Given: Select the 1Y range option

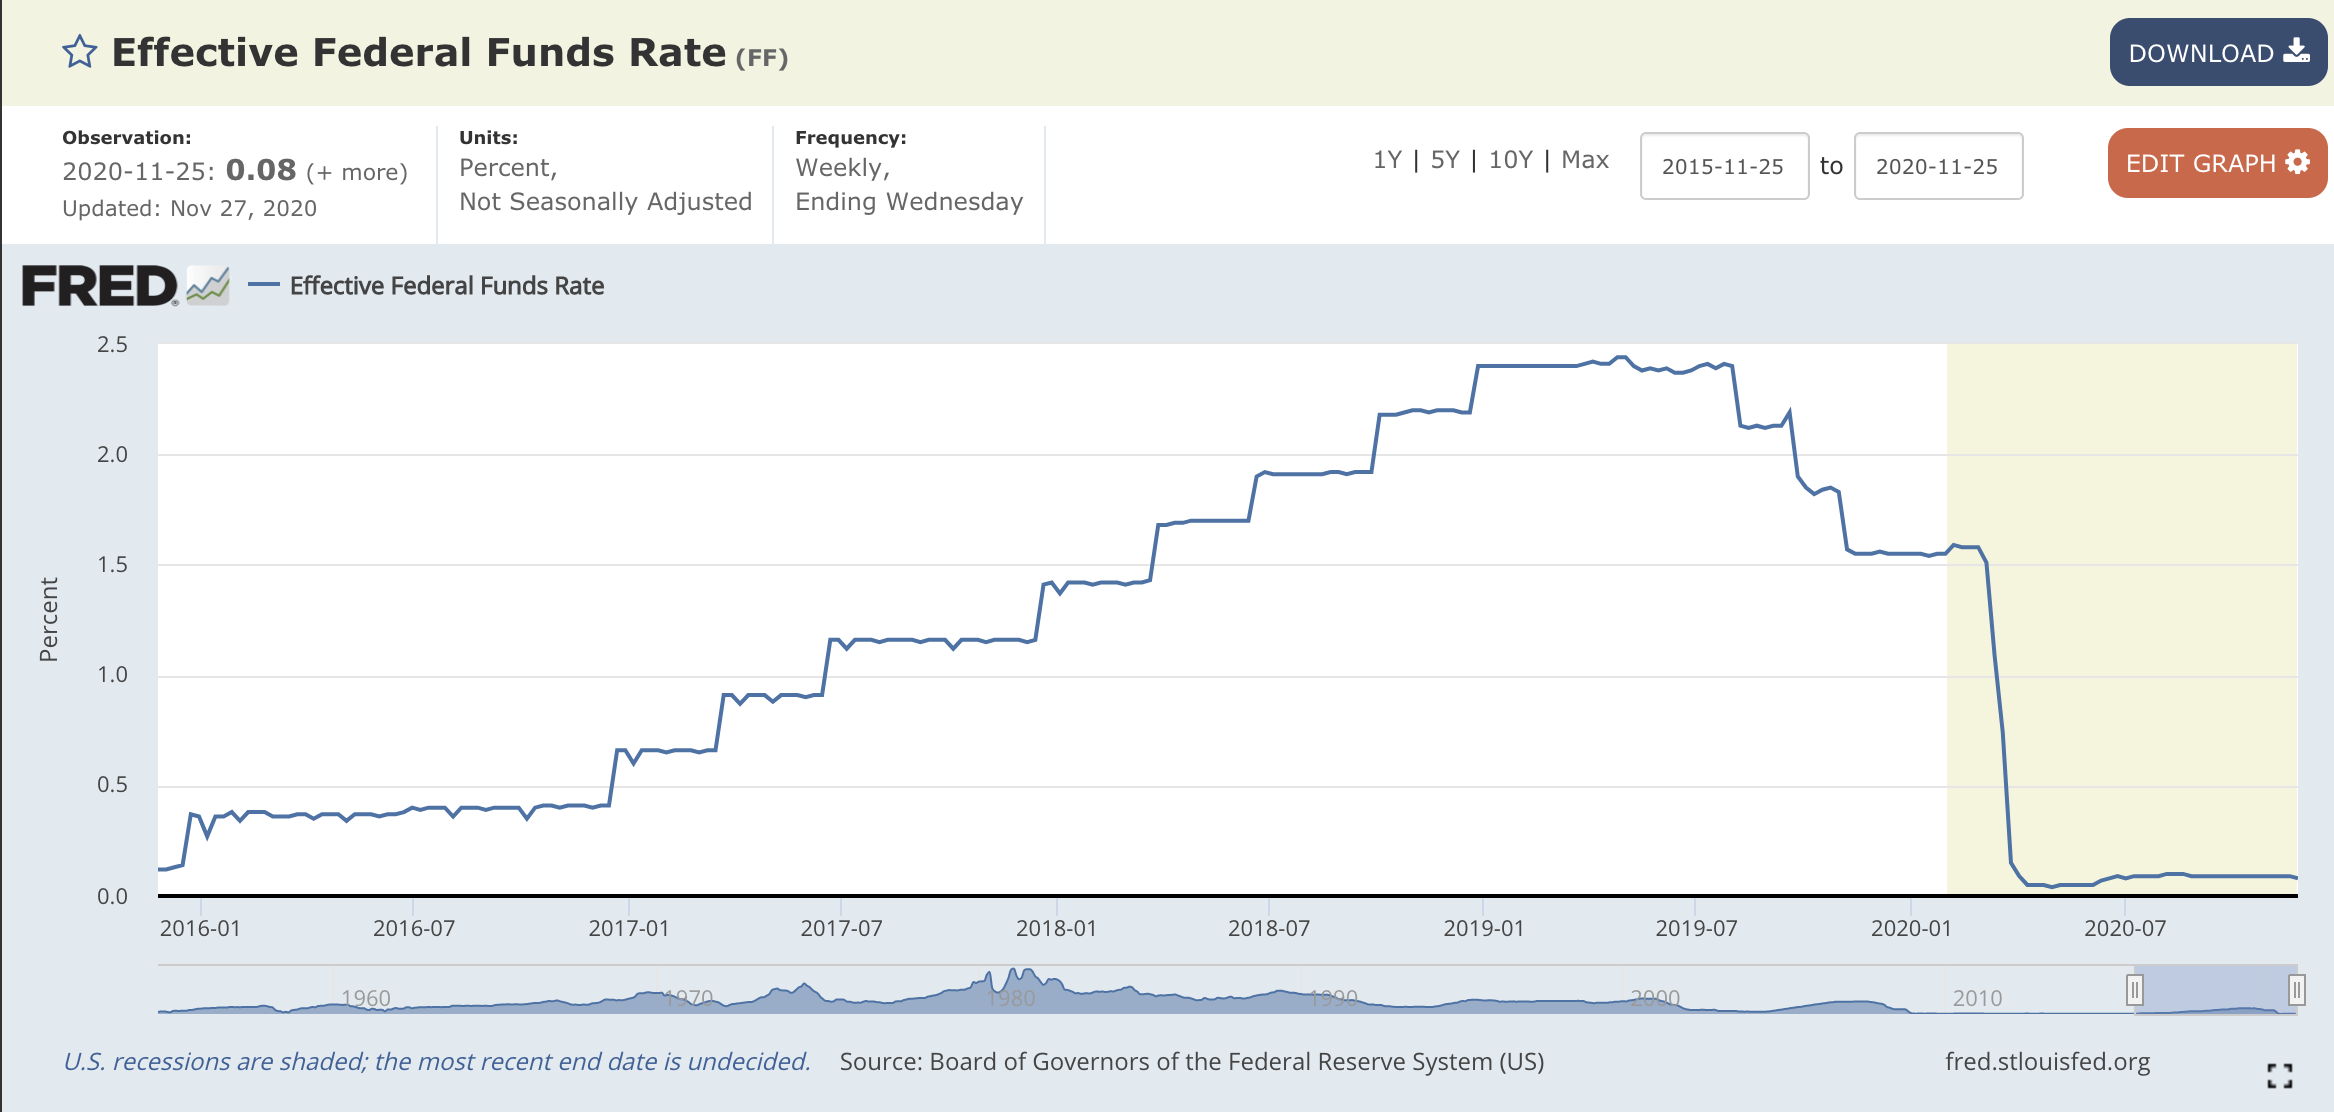Looking at the screenshot, I should pos(1387,160).
